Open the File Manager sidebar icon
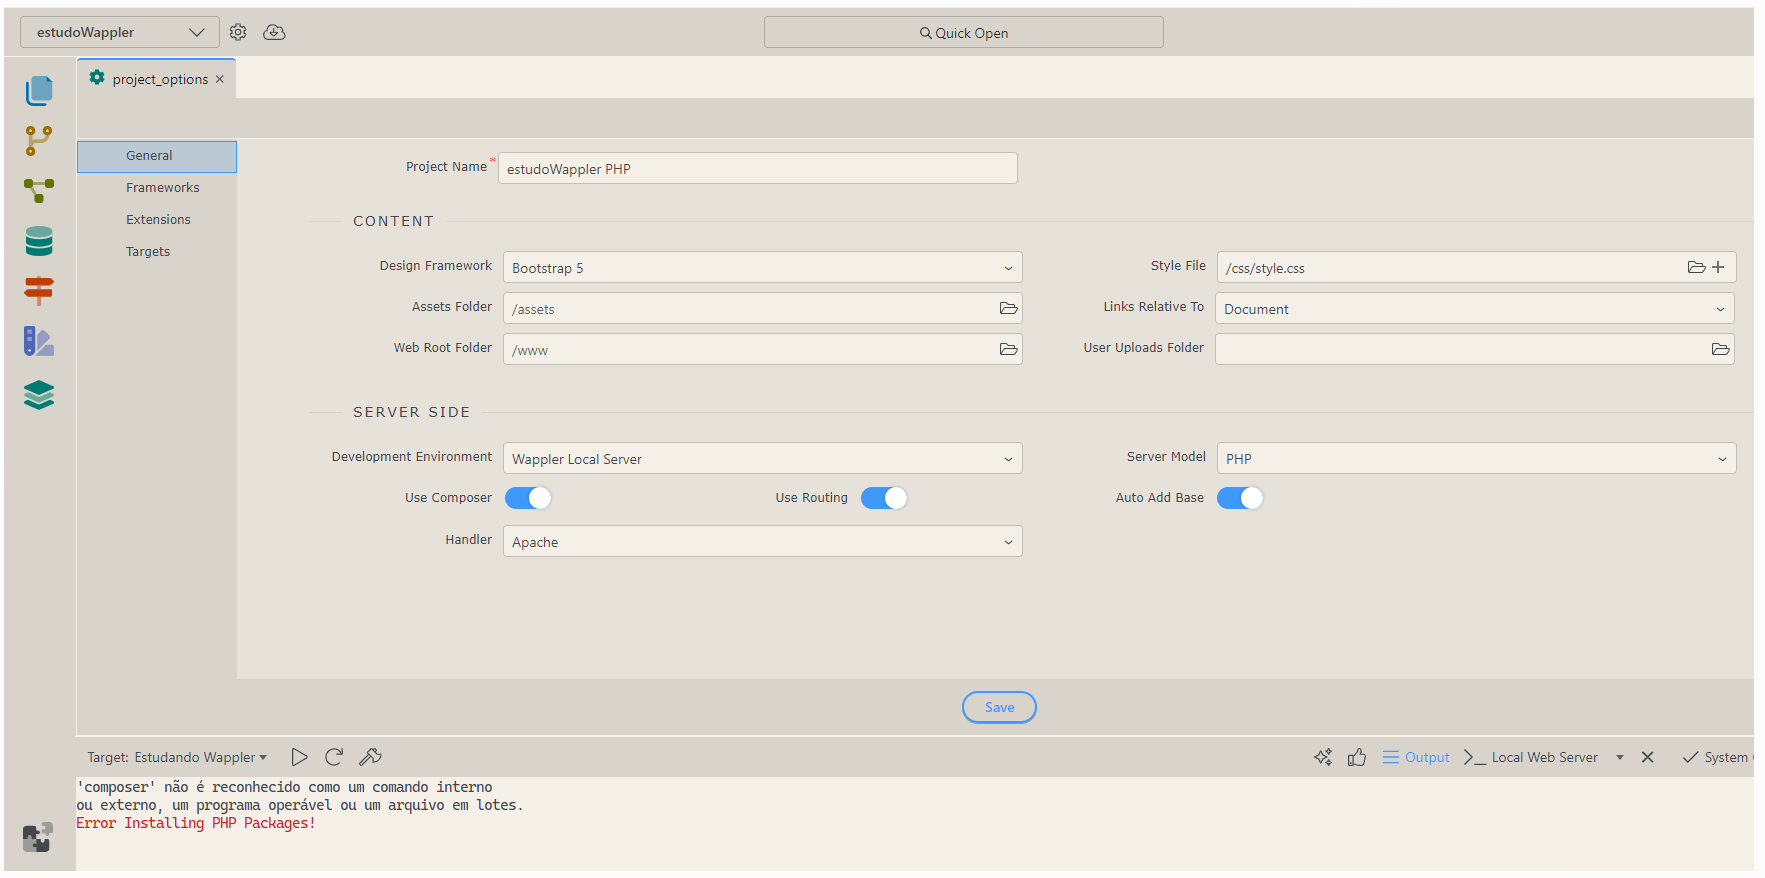Viewport: 1765px width, 878px height. [39, 90]
